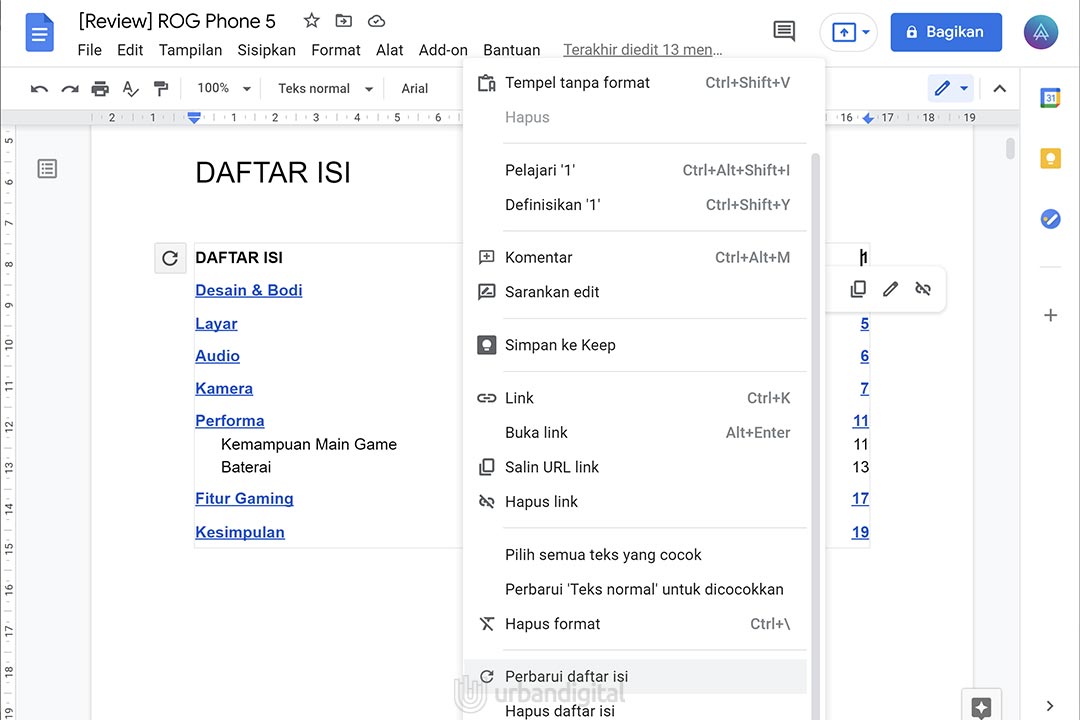Star the ROG Phone 5 document

click(x=311, y=21)
